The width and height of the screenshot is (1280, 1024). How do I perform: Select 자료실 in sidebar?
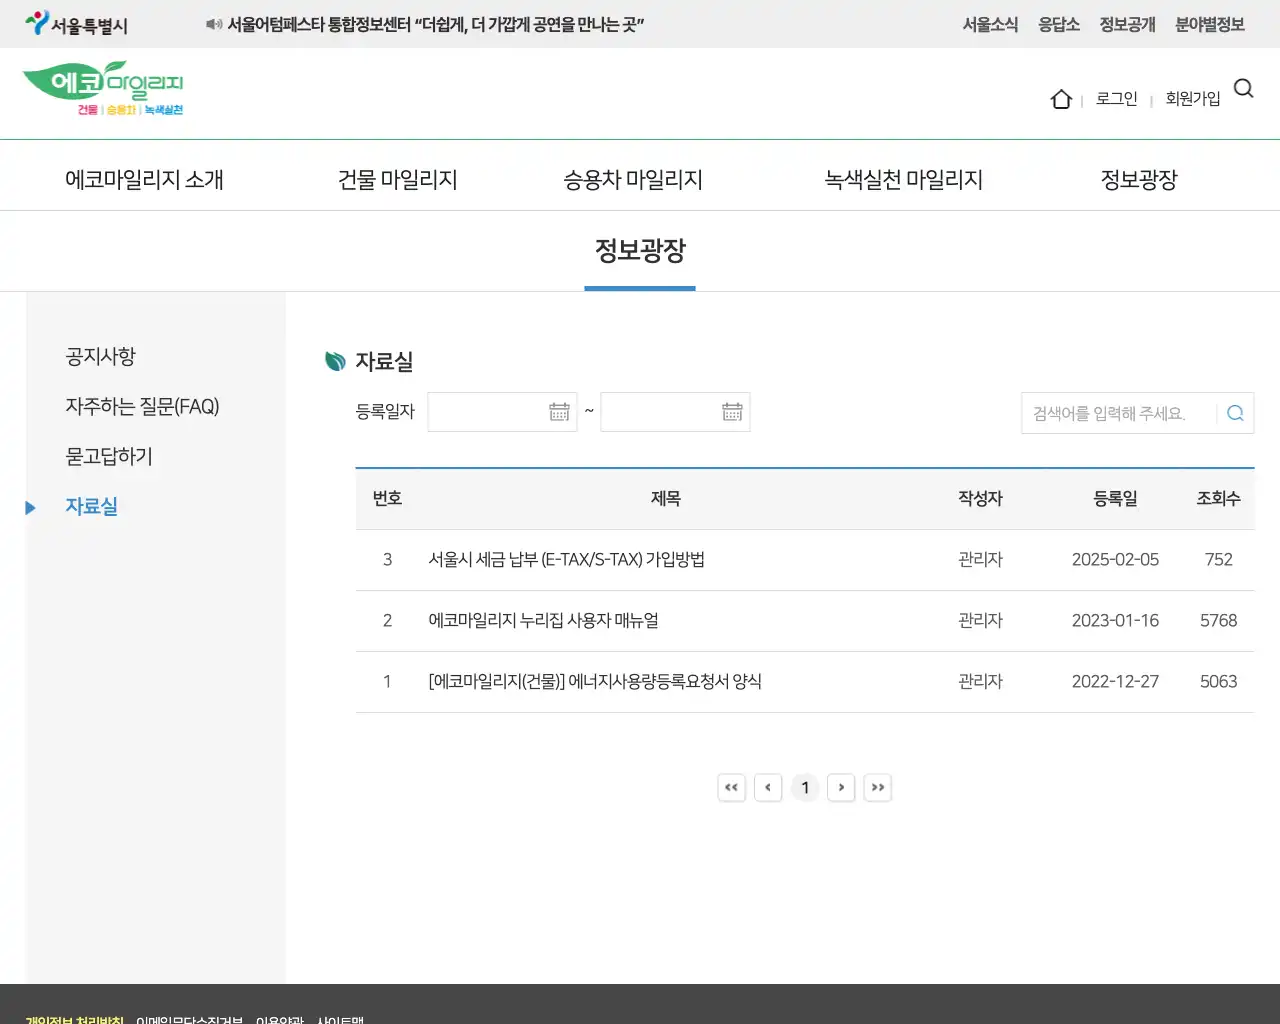(91, 507)
